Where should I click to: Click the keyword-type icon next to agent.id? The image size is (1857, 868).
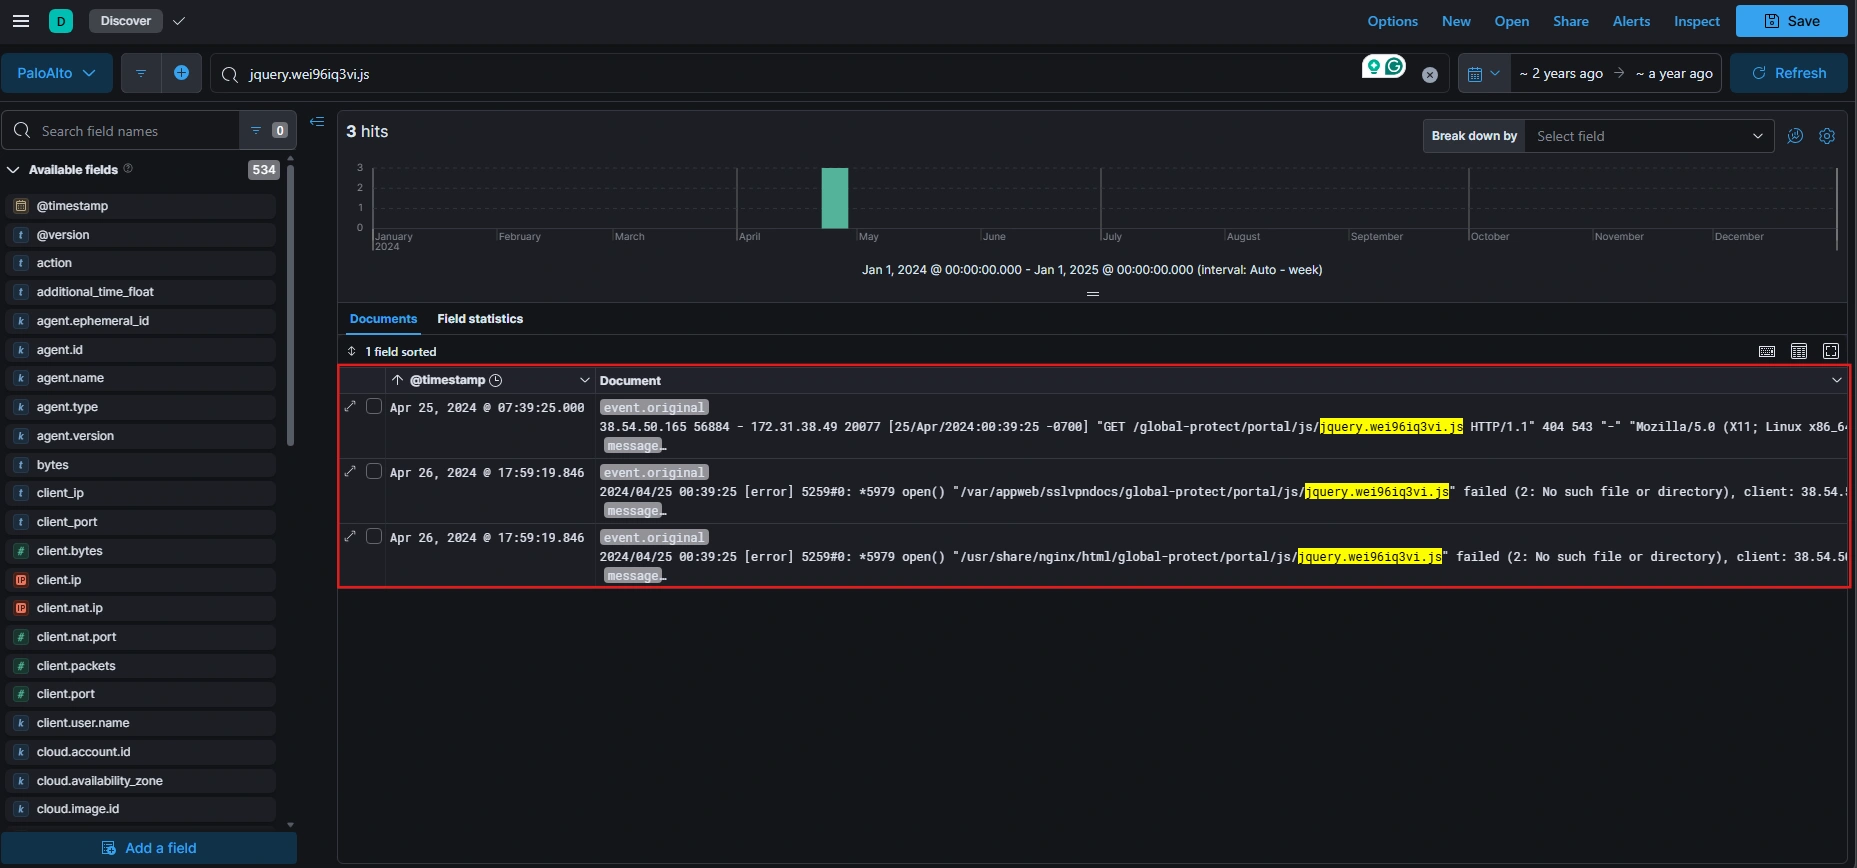click(x=20, y=350)
